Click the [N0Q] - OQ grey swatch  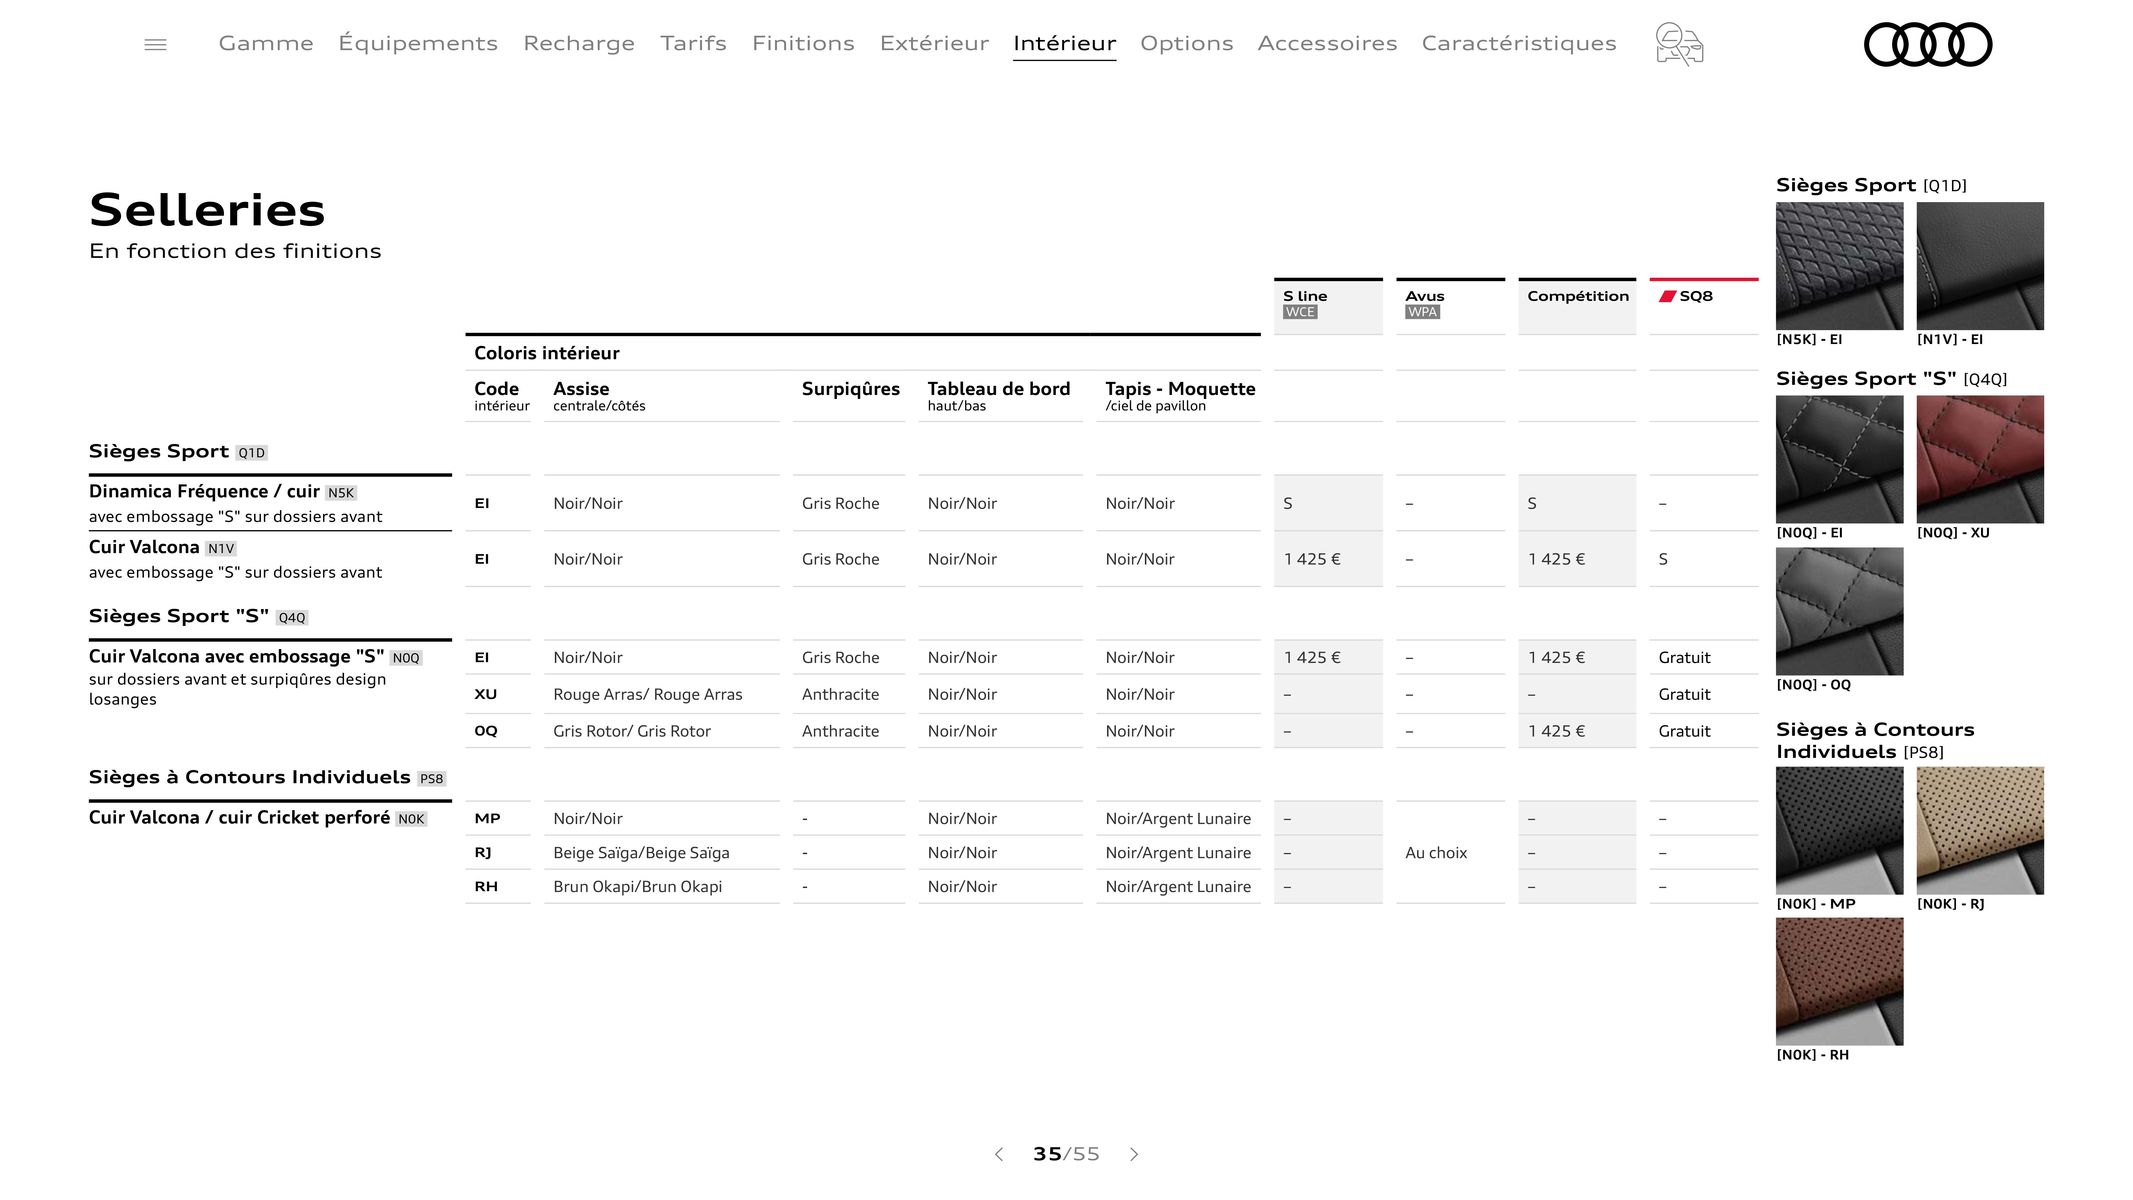point(1839,611)
